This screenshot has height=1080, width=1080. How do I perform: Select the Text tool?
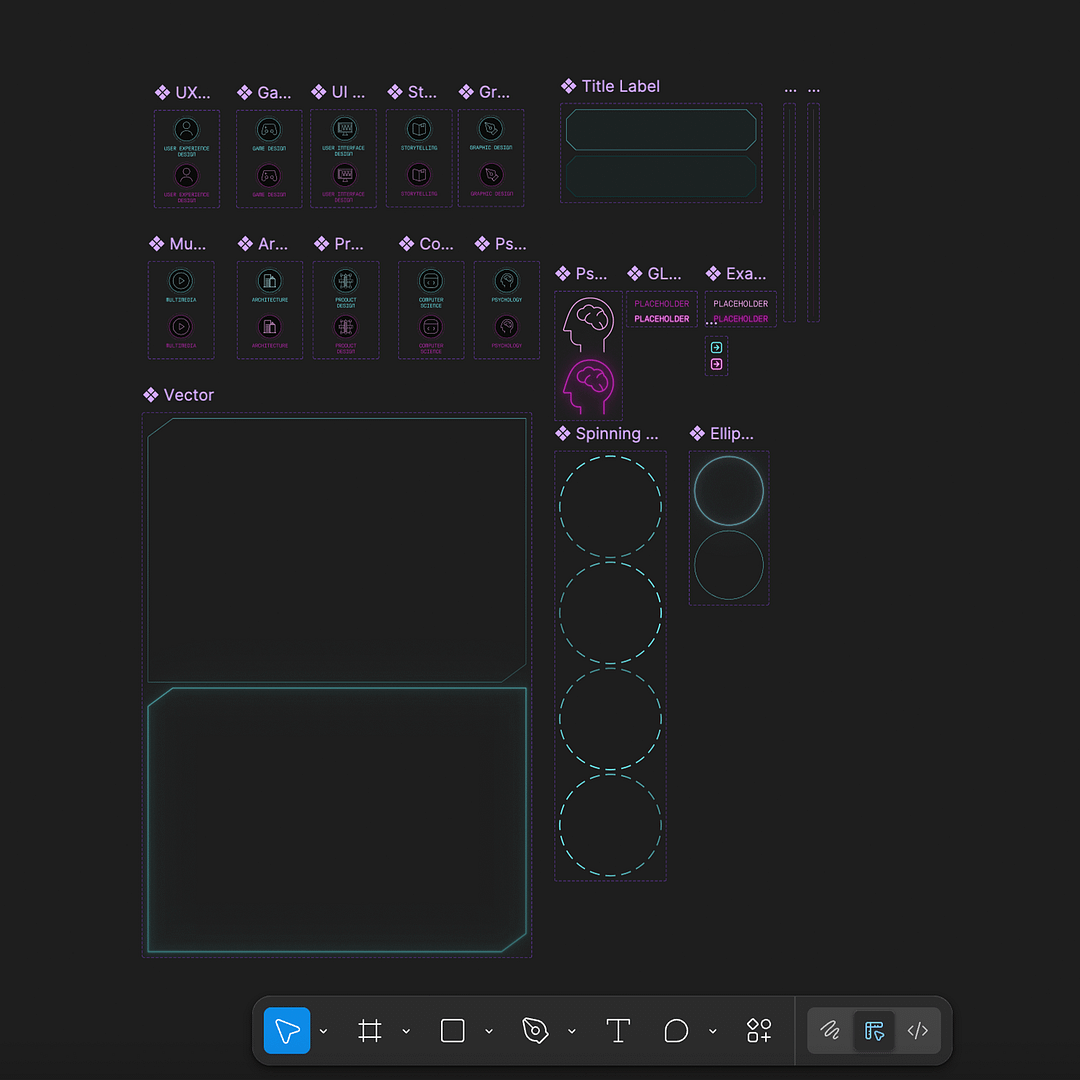pyautogui.click(x=618, y=1030)
